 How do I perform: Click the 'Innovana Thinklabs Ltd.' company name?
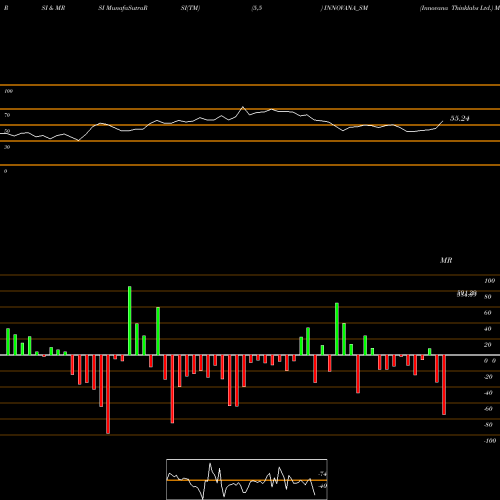(456, 8)
